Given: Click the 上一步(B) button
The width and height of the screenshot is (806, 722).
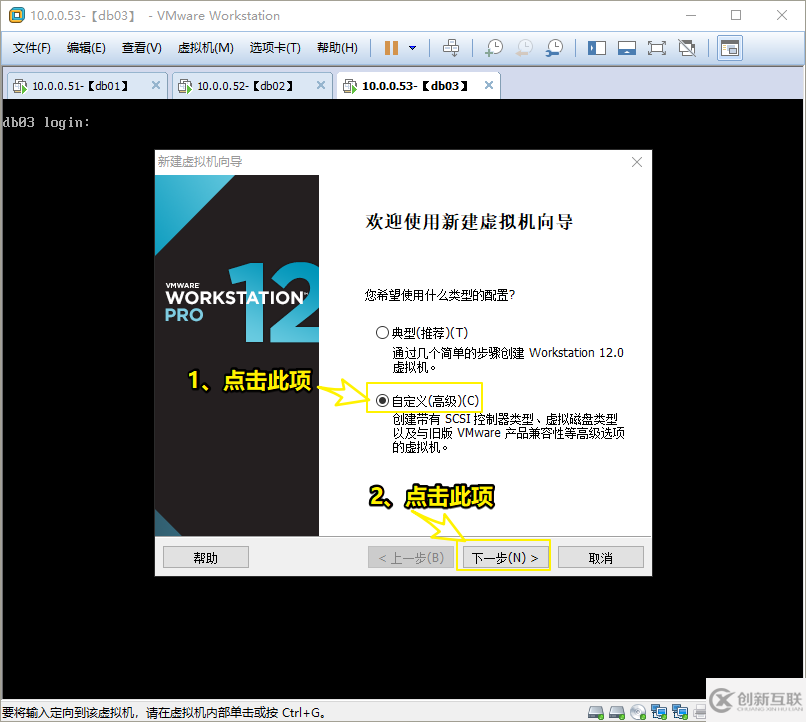Looking at the screenshot, I should click(411, 557).
